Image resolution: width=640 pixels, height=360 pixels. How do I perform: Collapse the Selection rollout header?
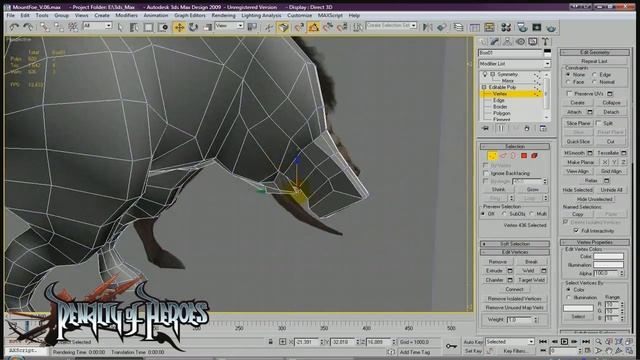(x=515, y=146)
